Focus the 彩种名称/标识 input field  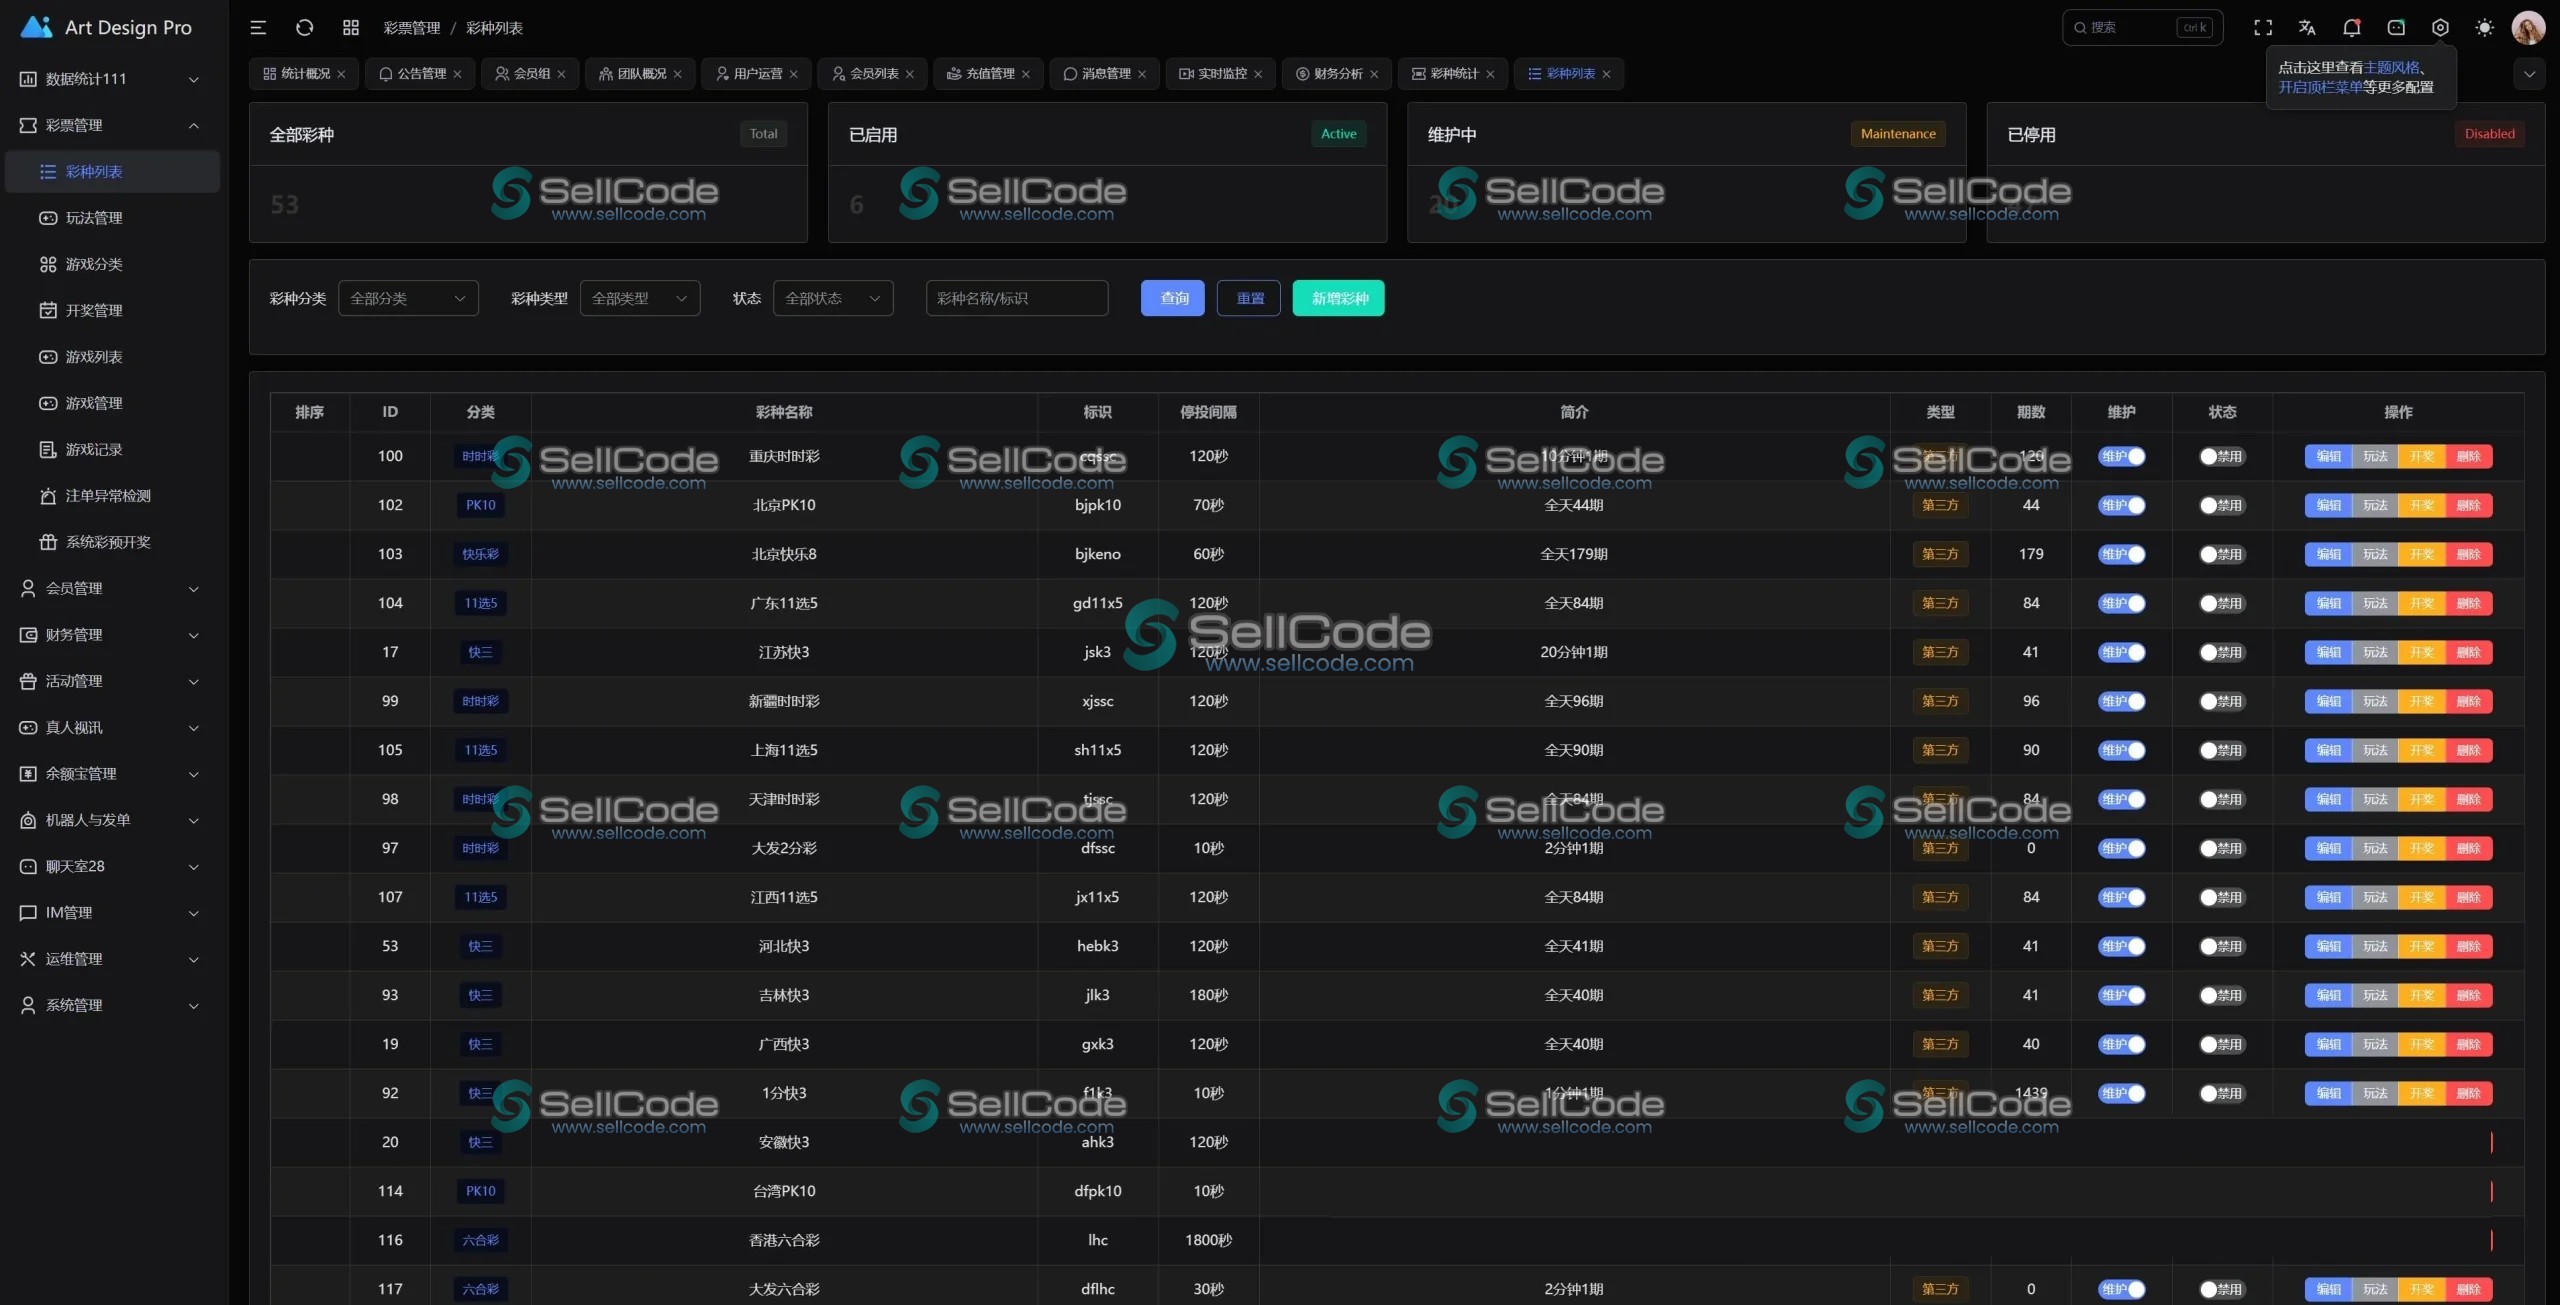[x=1017, y=298]
